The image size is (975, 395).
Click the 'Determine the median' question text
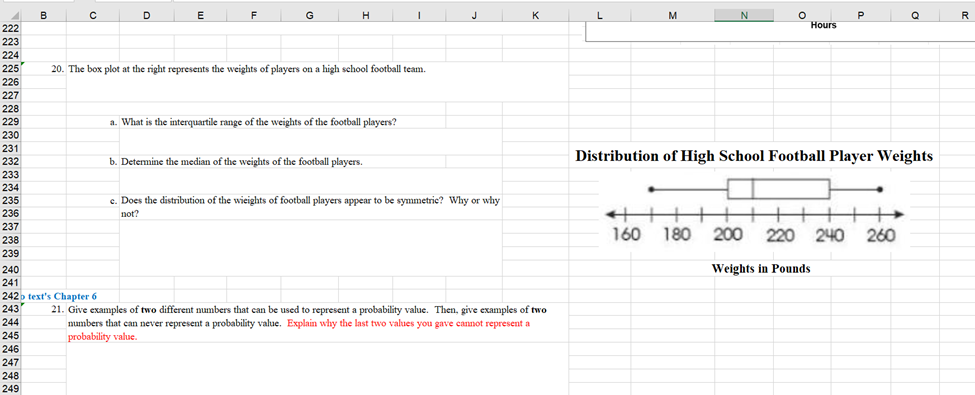pos(242,162)
